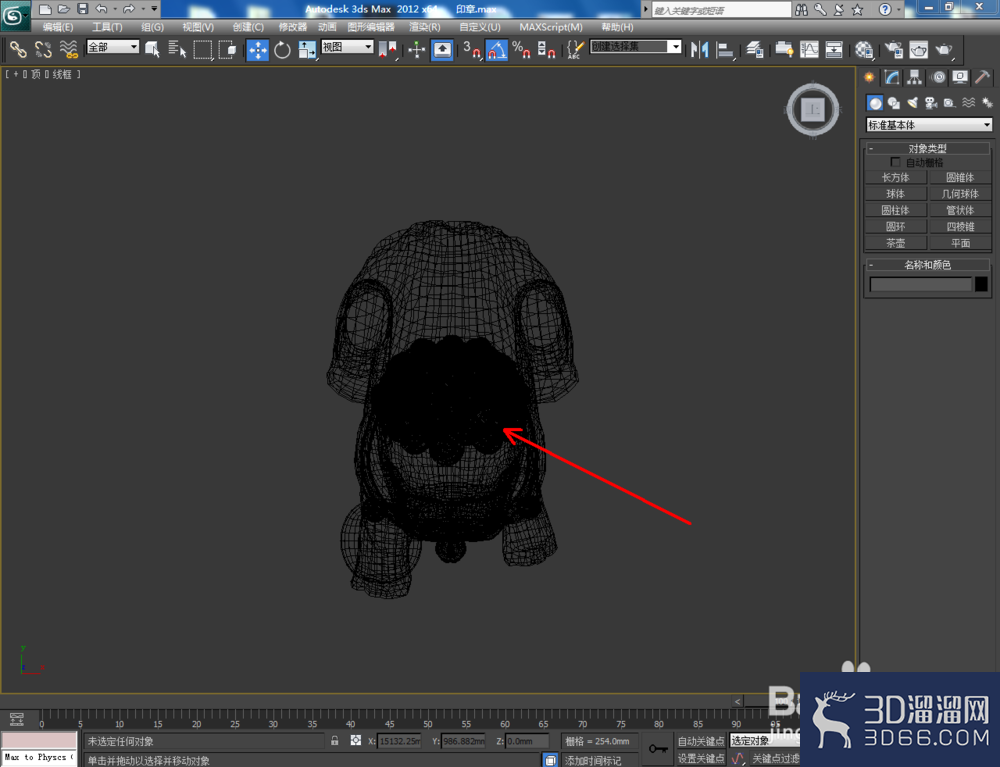Toggle Keyboard Shortcut Override
The height and width of the screenshot is (767, 1000).
(442, 49)
